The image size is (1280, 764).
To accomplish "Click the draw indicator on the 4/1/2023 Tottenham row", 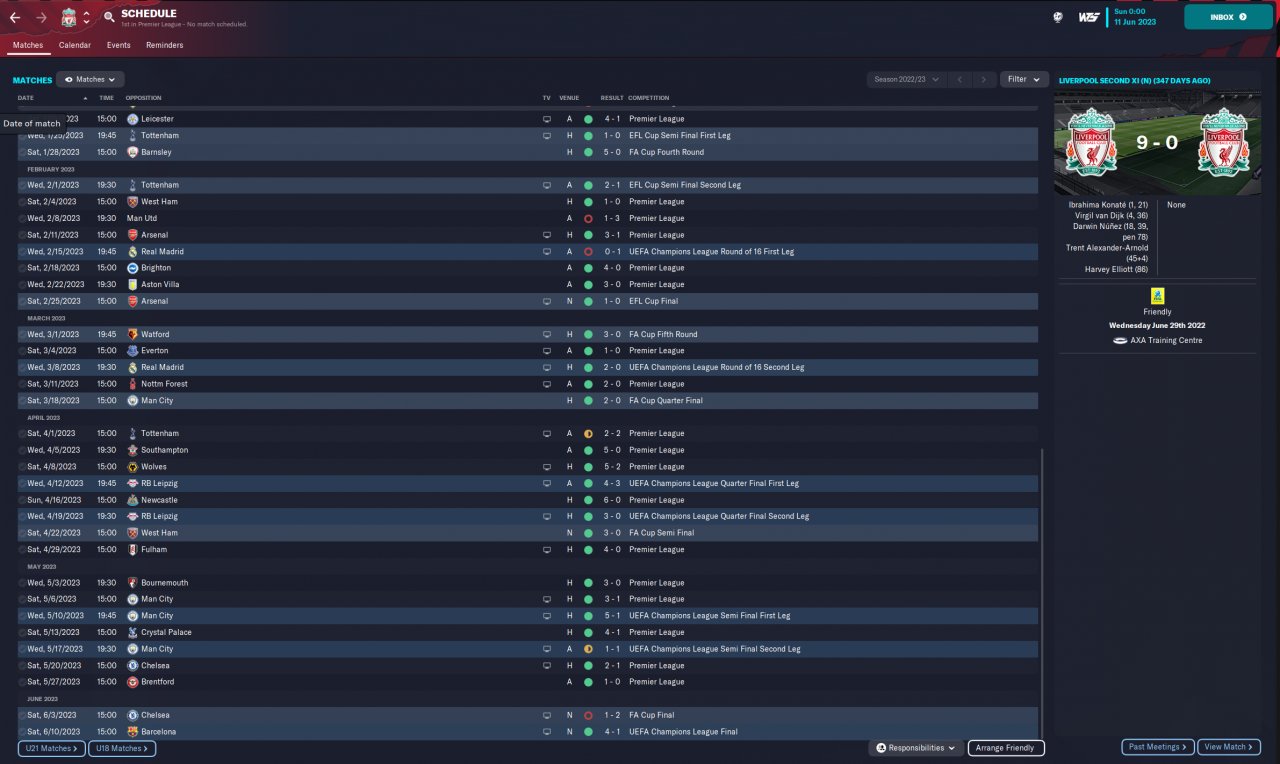I will 588,434.
